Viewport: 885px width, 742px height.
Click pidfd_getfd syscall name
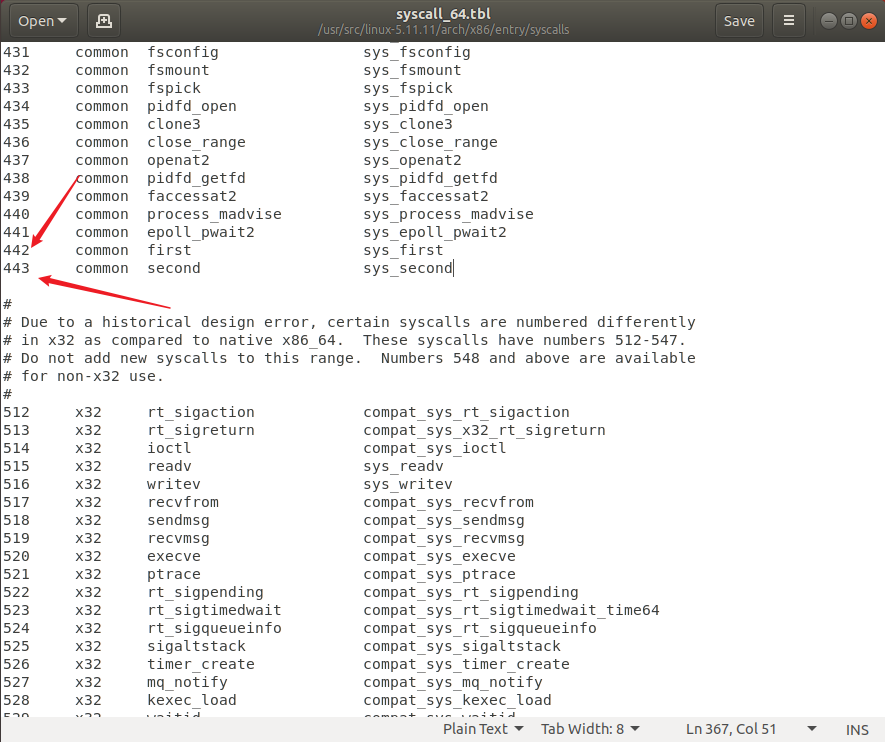196,178
